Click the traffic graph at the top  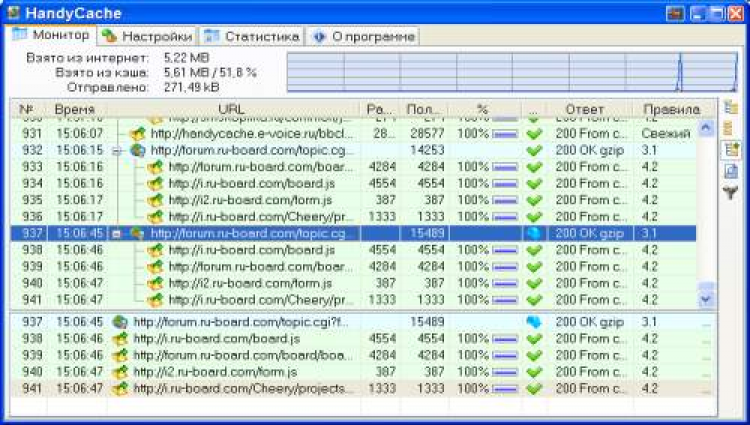[512, 72]
